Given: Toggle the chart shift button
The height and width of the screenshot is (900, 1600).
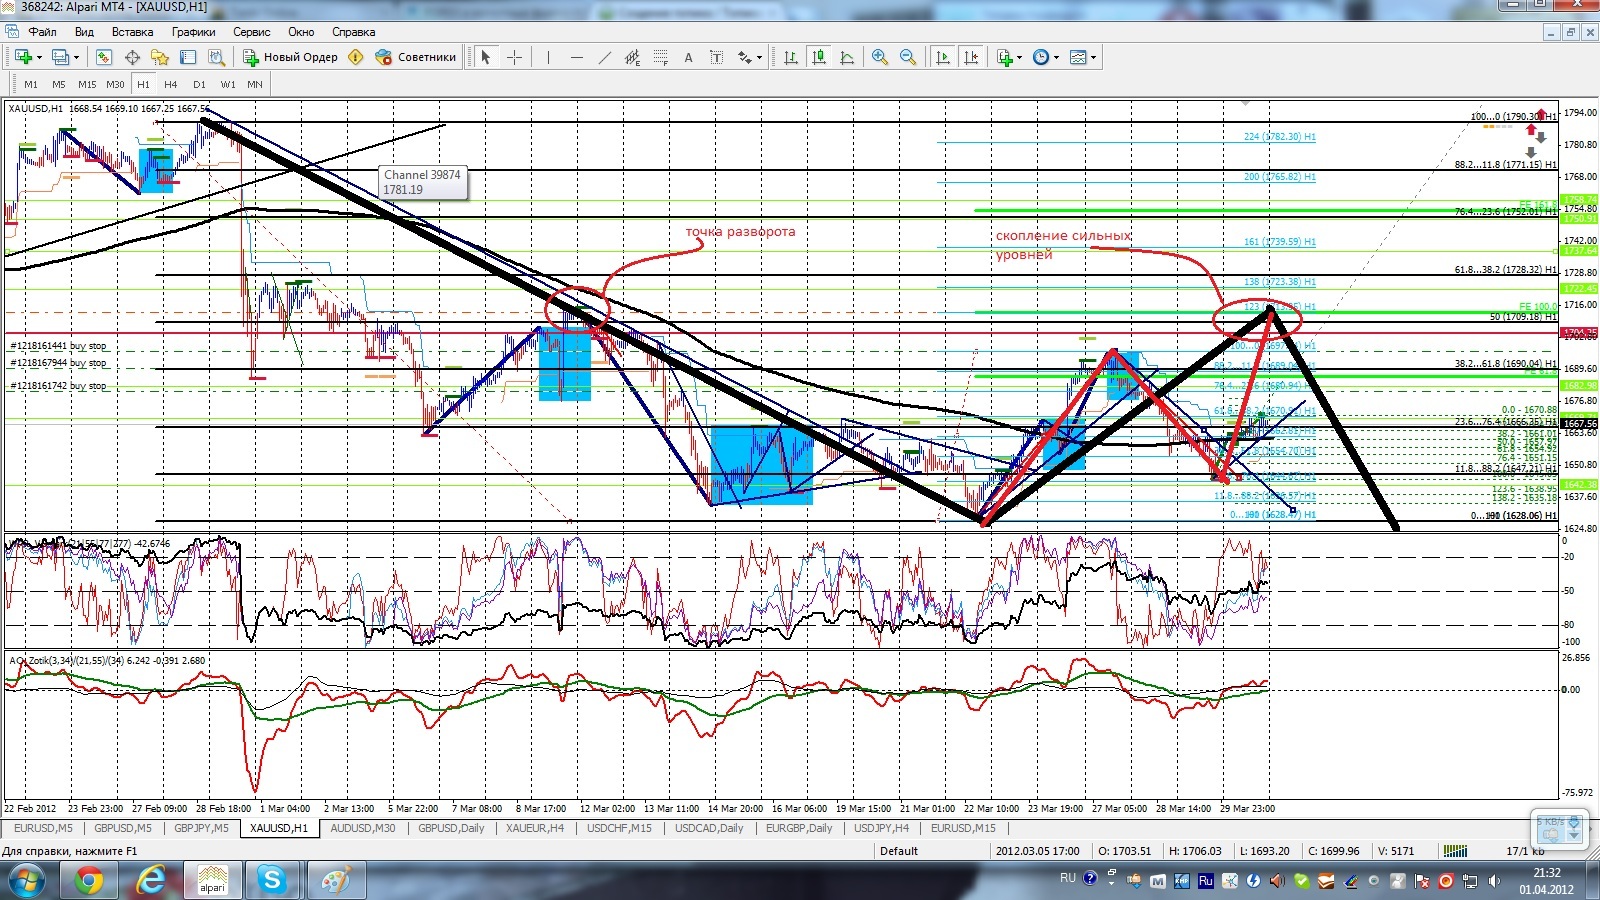Looking at the screenshot, I should 970,57.
